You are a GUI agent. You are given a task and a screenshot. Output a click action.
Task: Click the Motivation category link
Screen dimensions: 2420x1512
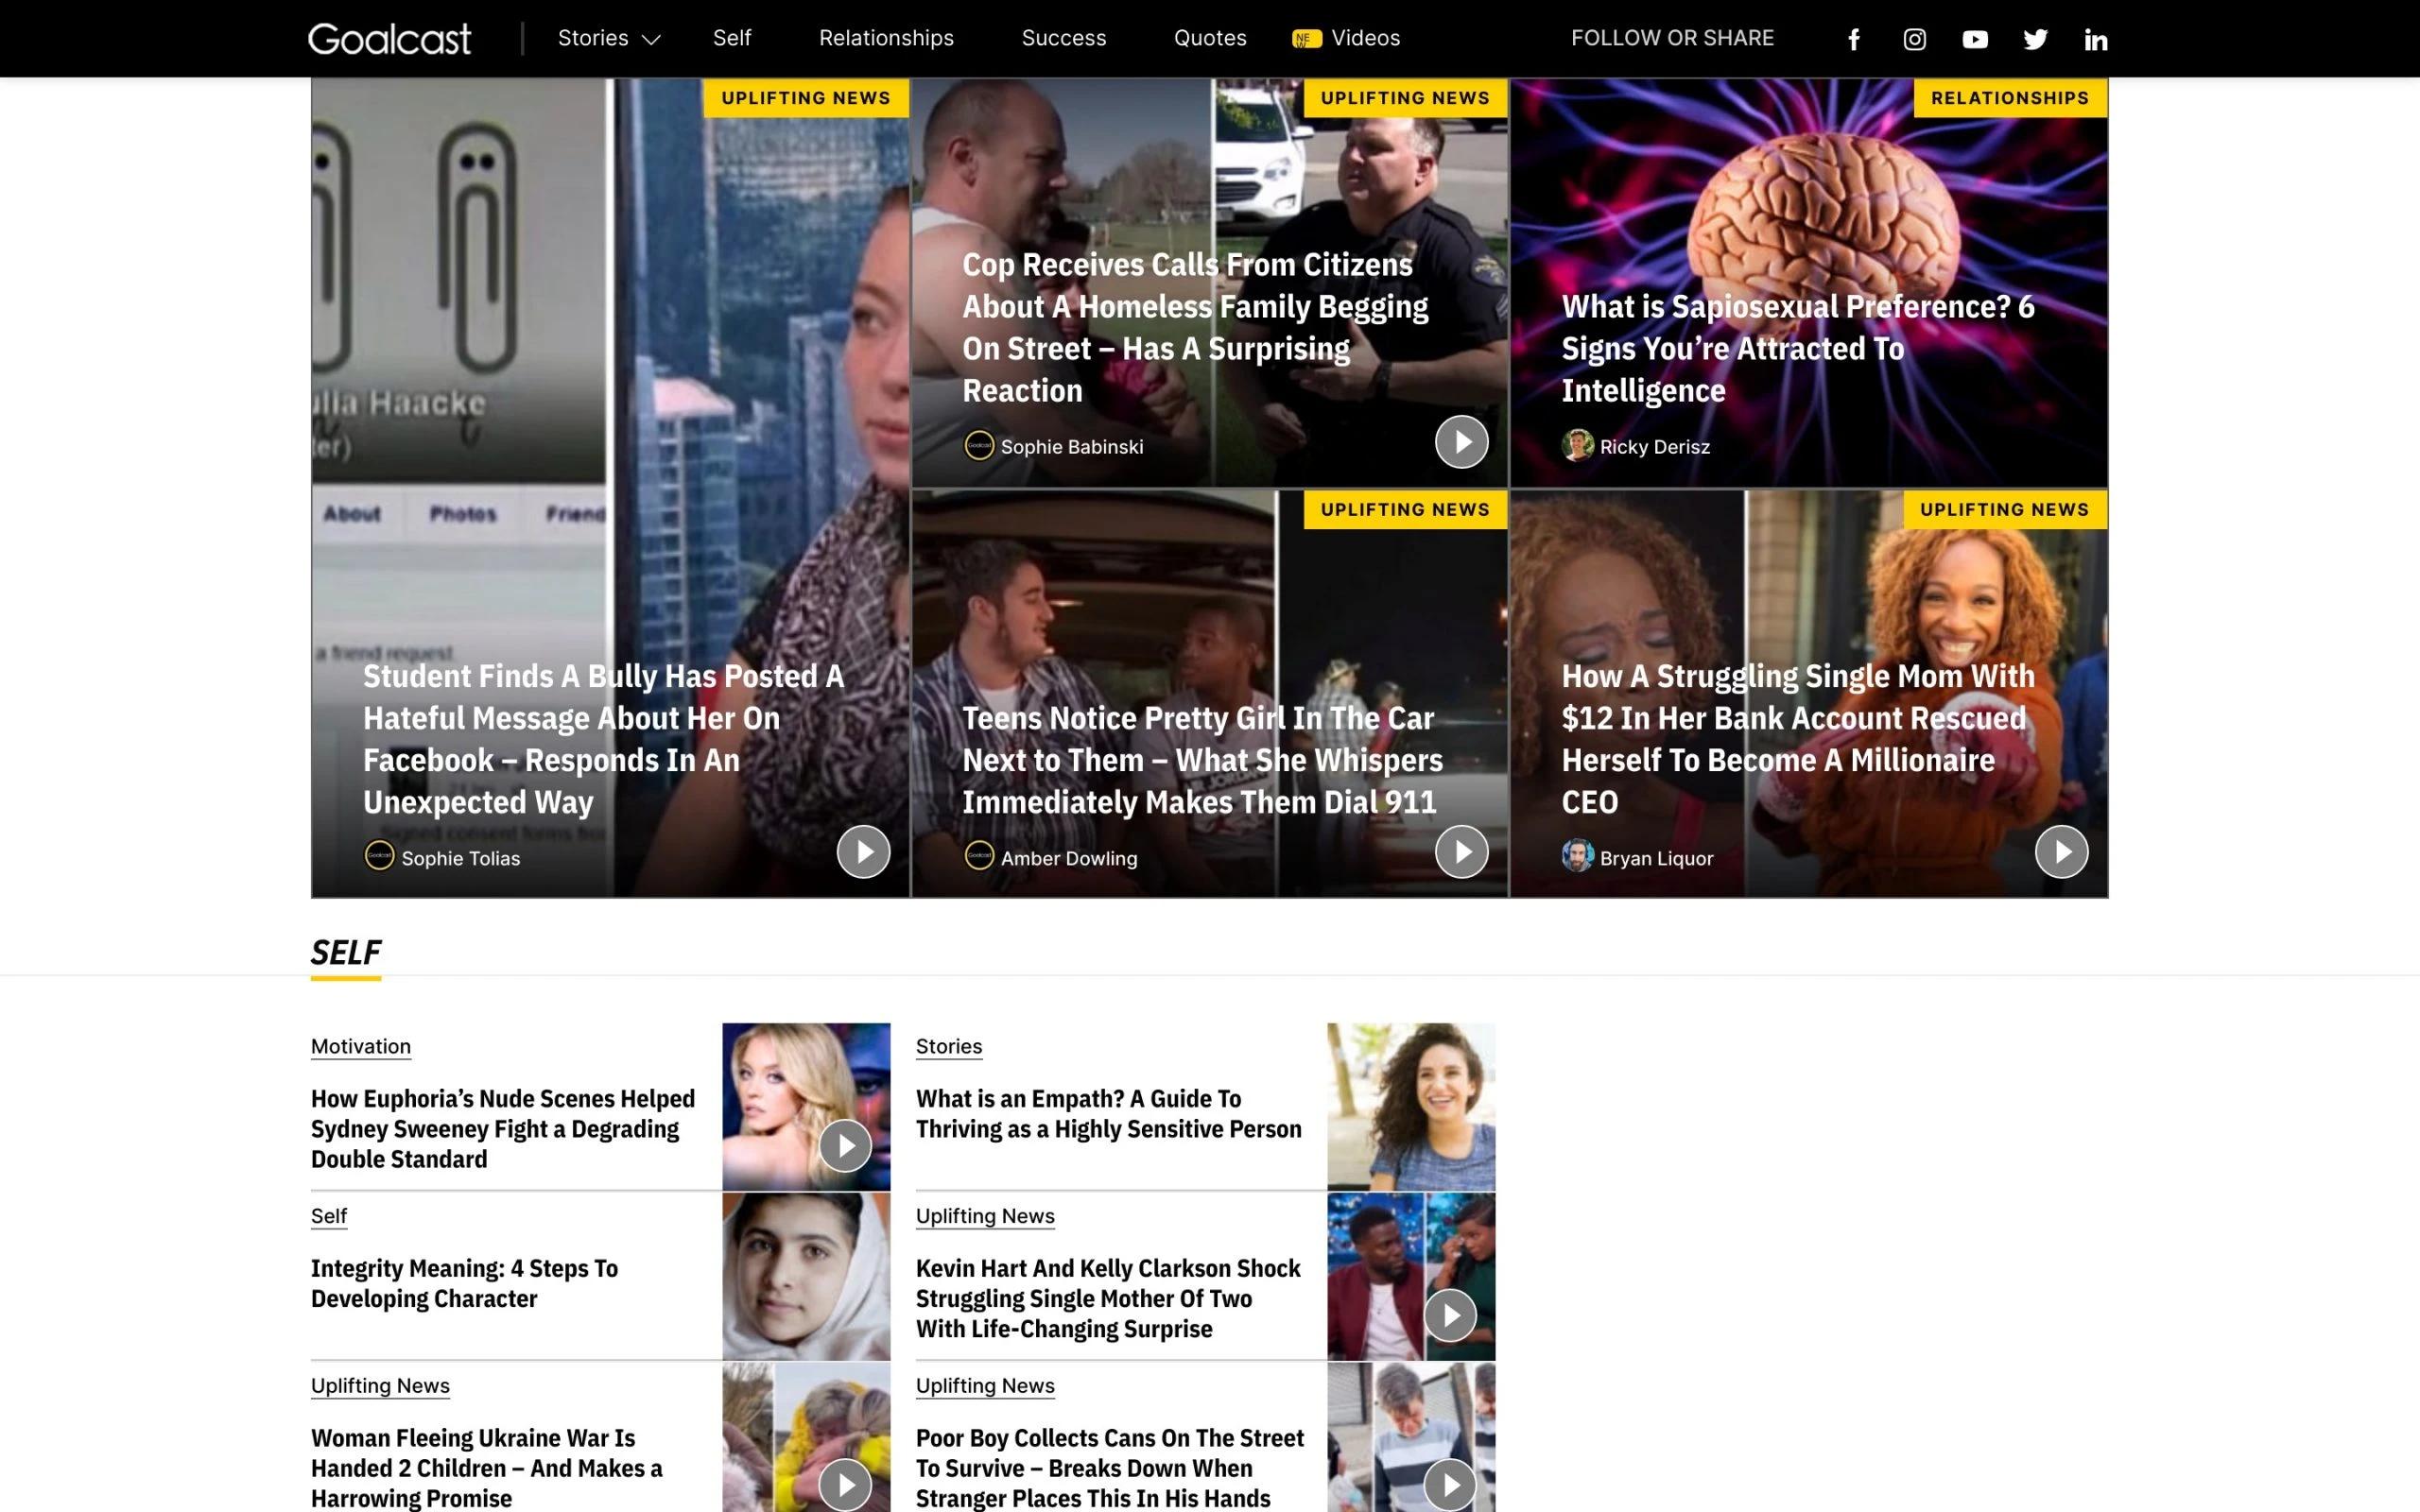coord(360,1046)
